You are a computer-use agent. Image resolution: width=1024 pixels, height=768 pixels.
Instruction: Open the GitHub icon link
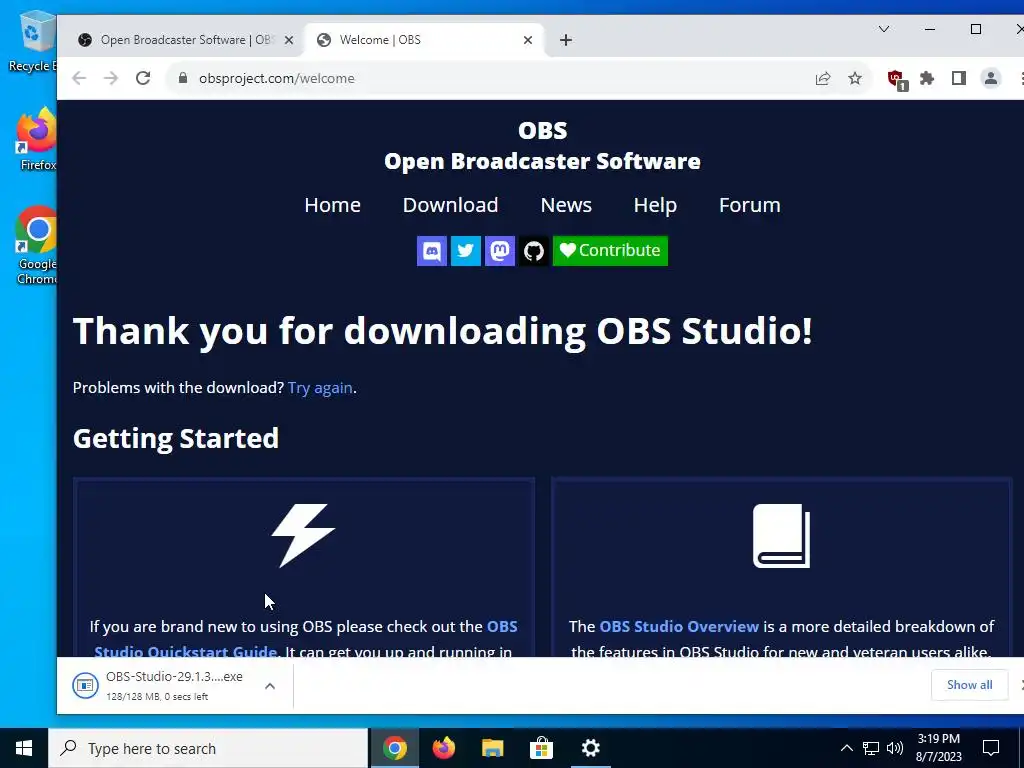tap(534, 251)
